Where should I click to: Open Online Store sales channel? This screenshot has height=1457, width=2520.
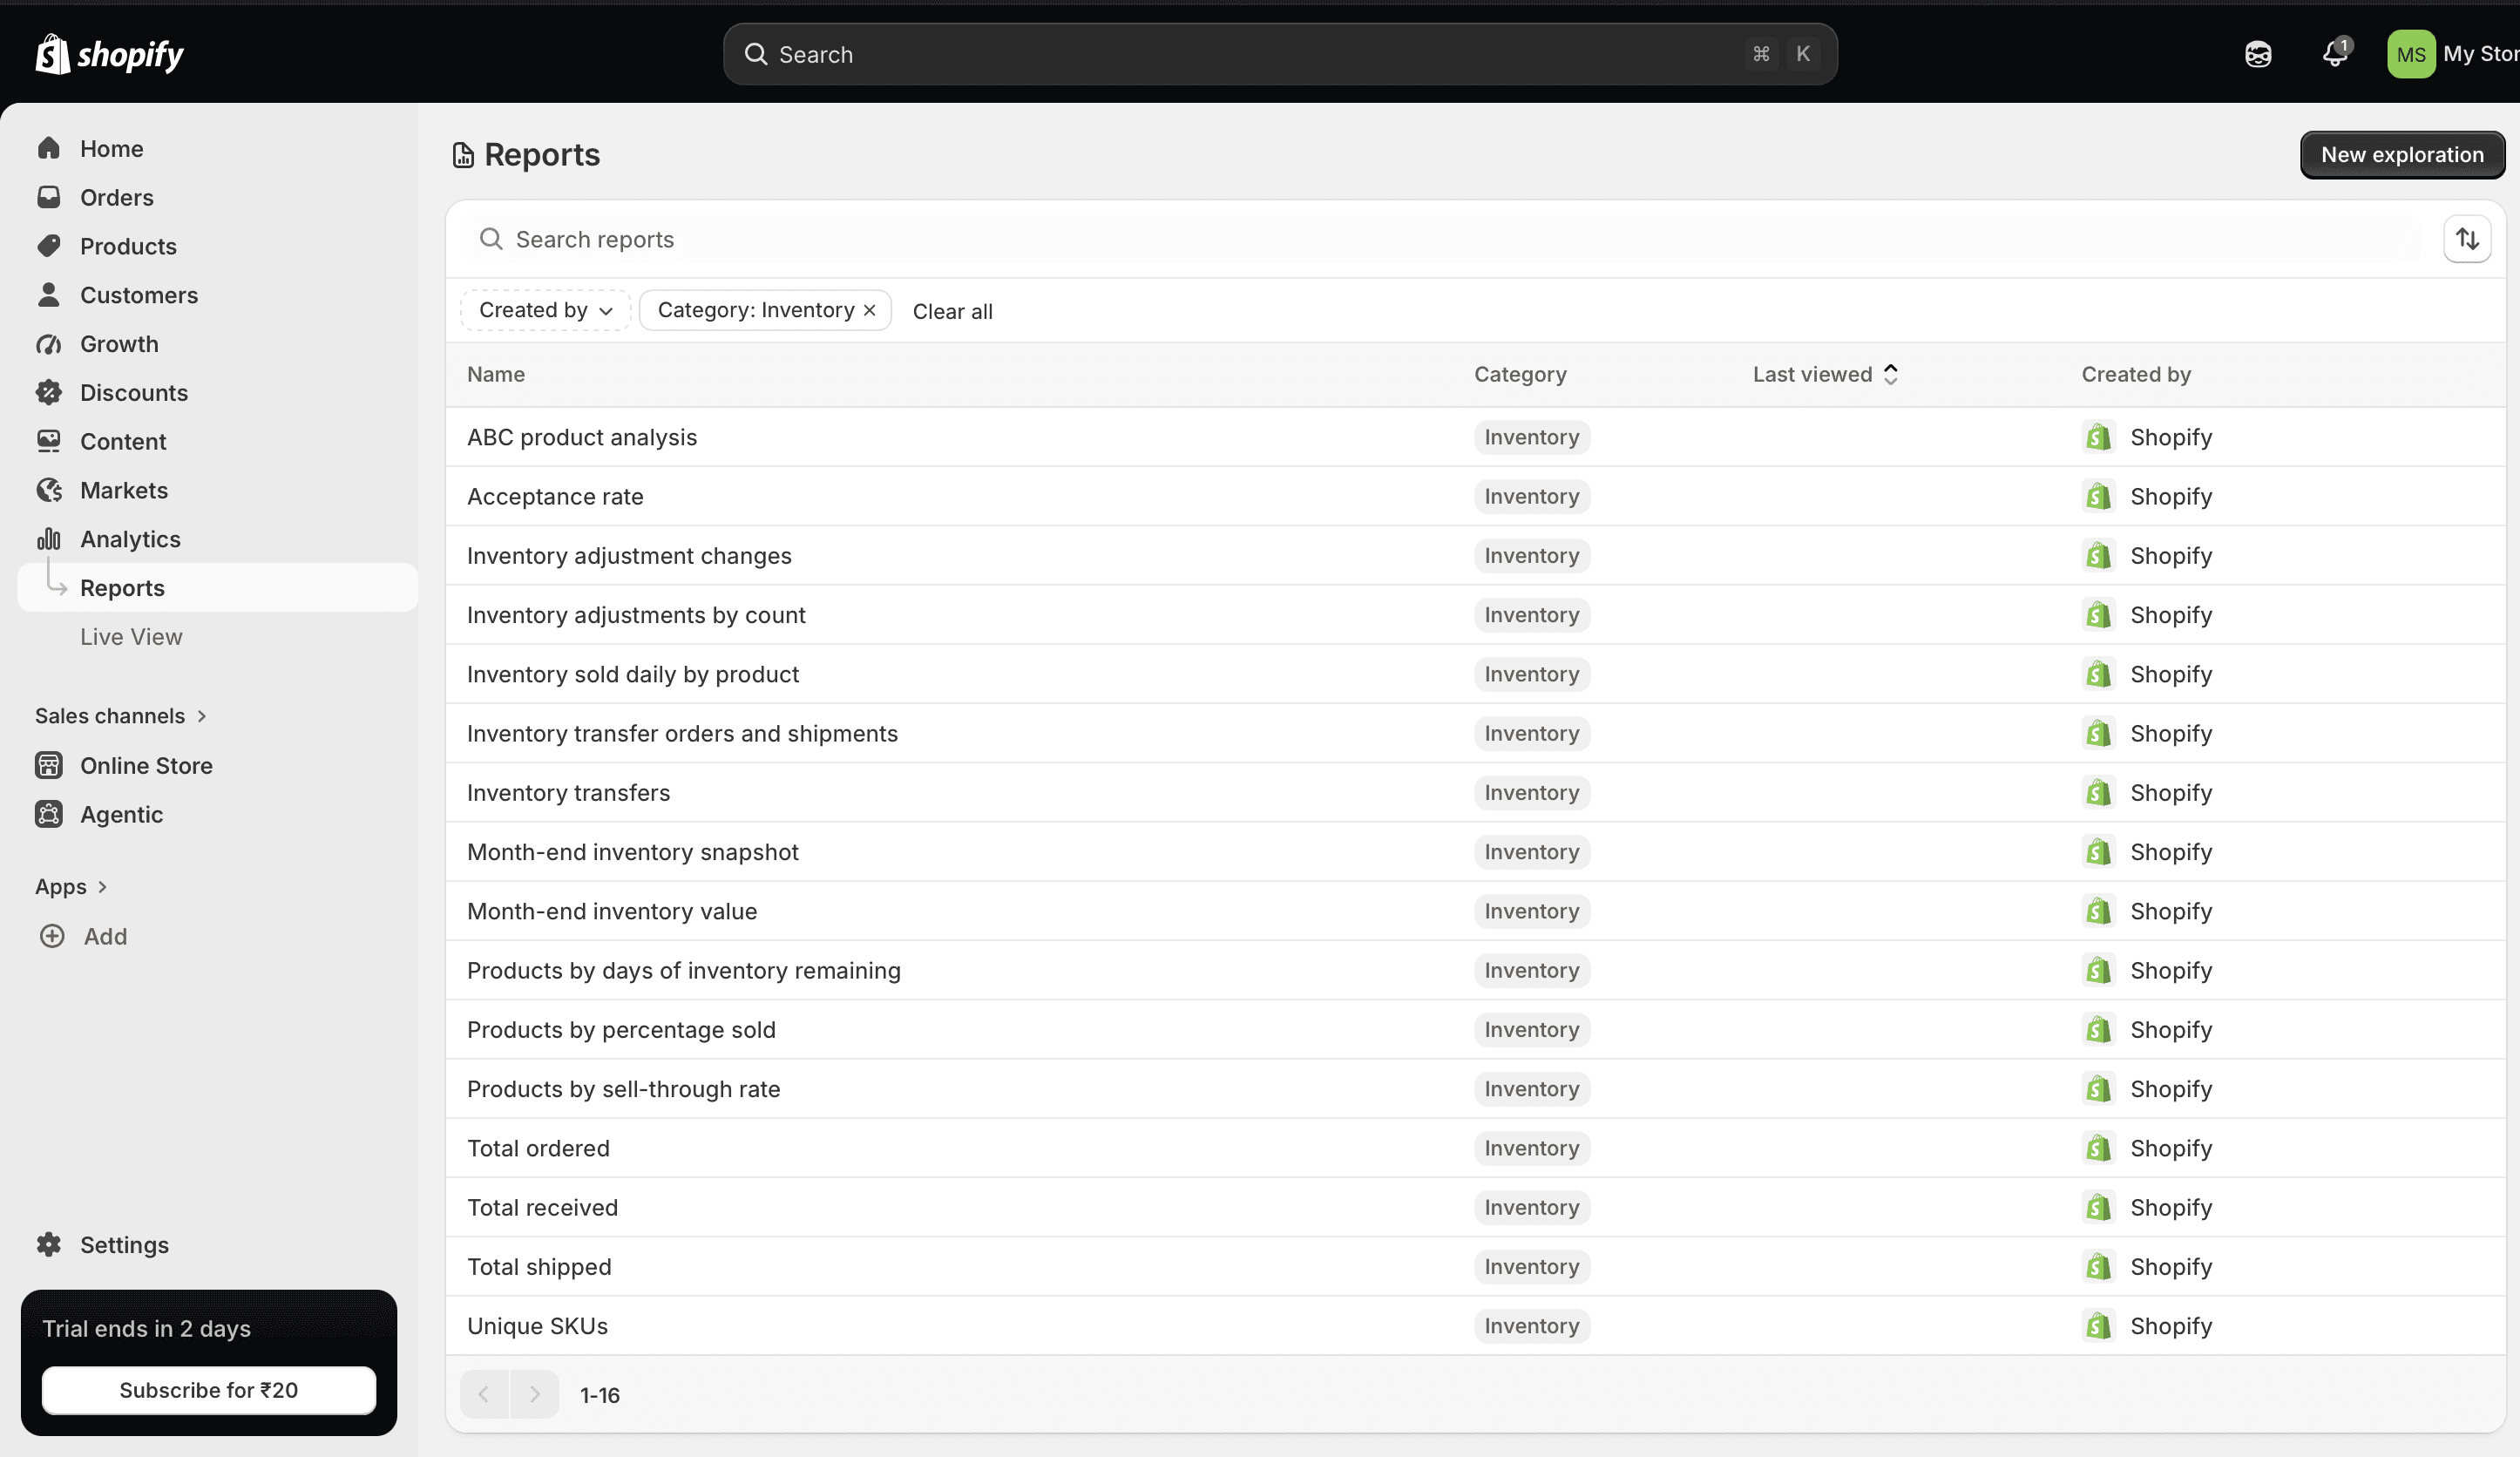click(x=146, y=766)
